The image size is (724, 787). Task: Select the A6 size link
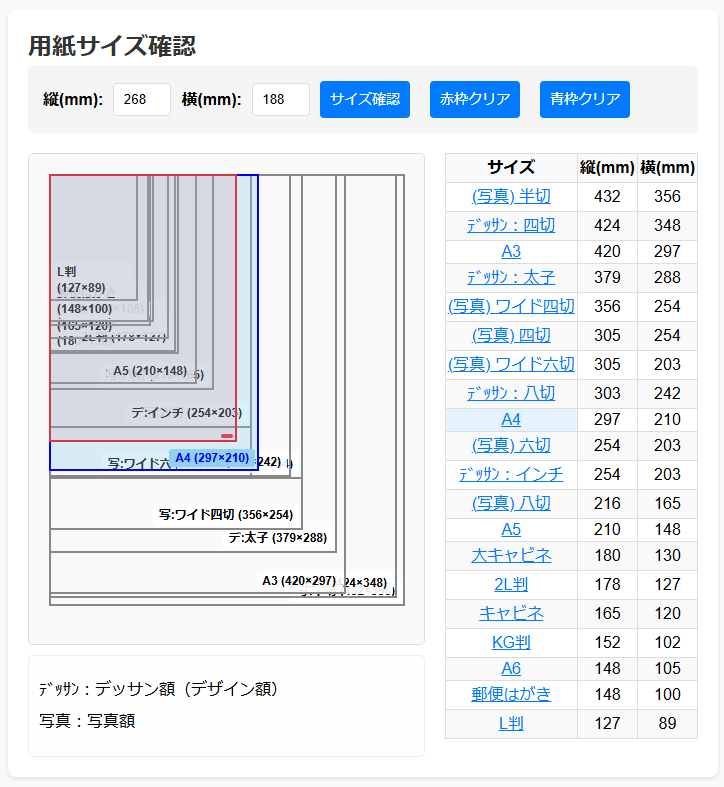point(511,669)
